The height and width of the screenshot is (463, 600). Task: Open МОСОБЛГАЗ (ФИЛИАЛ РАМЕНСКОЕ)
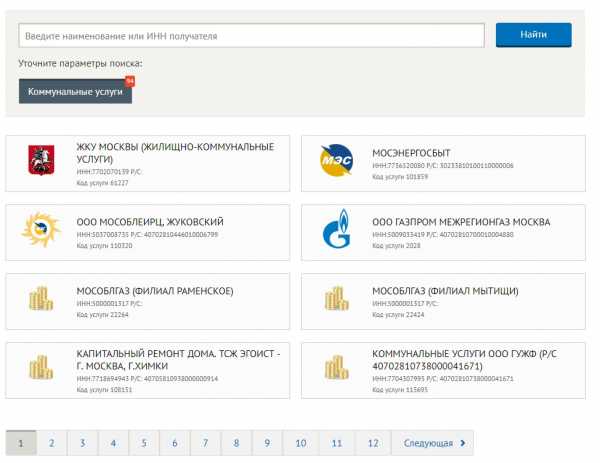click(148, 302)
